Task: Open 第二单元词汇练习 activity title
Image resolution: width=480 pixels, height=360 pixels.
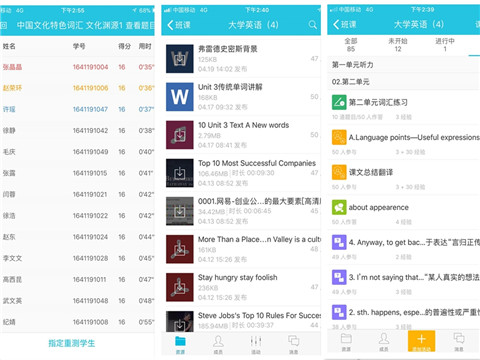Action: pyautogui.click(x=378, y=102)
